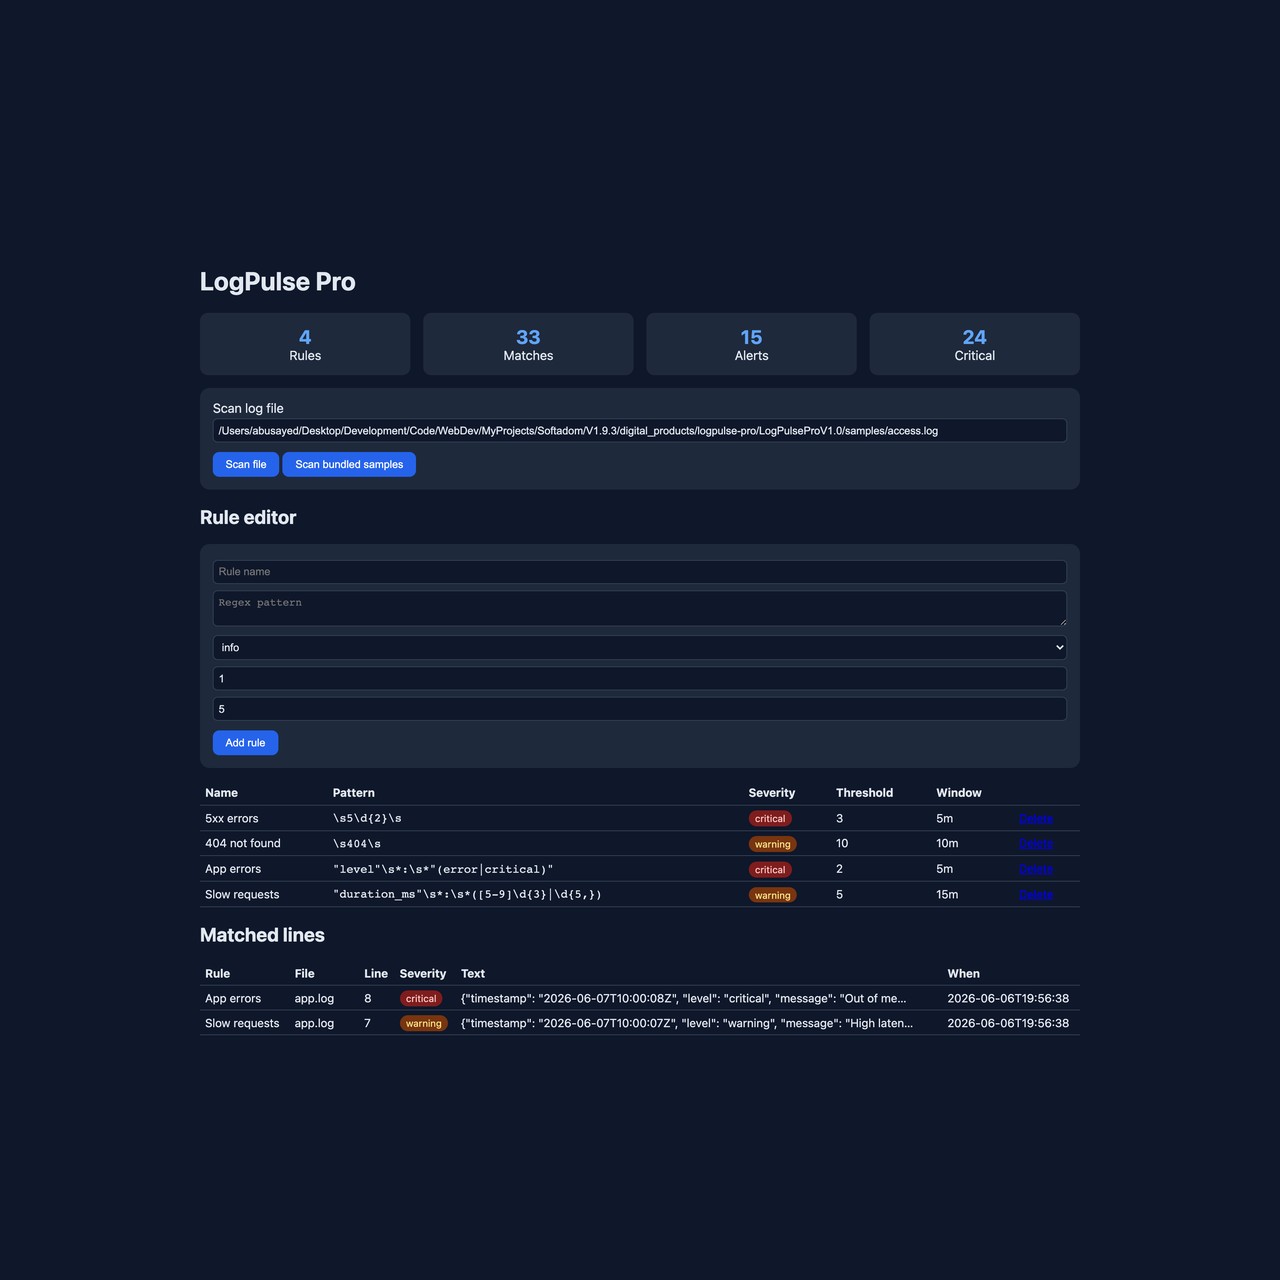The width and height of the screenshot is (1280, 1280).
Task: Click the 5xx errors rule name
Action: [232, 819]
